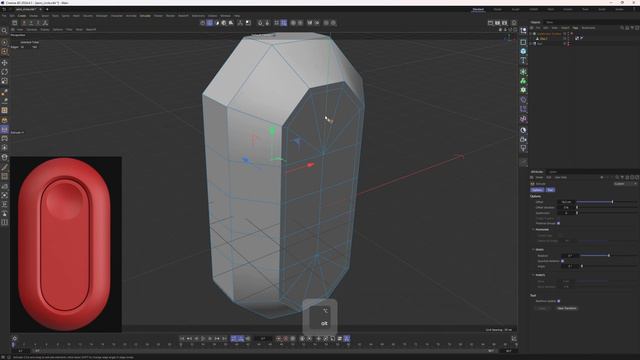Switch to the Takes tab

pos(550,22)
